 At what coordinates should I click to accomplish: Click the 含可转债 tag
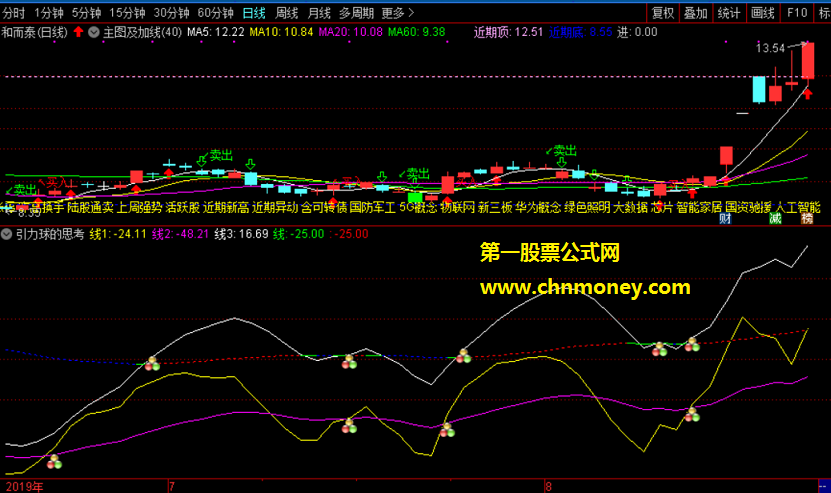(x=324, y=207)
